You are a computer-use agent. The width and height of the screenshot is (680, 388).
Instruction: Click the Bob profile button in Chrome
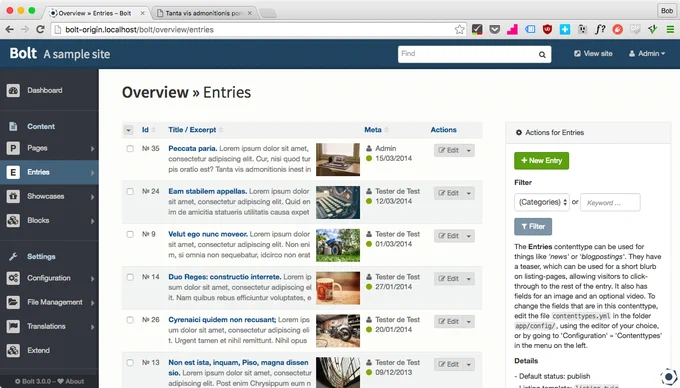(x=667, y=11)
